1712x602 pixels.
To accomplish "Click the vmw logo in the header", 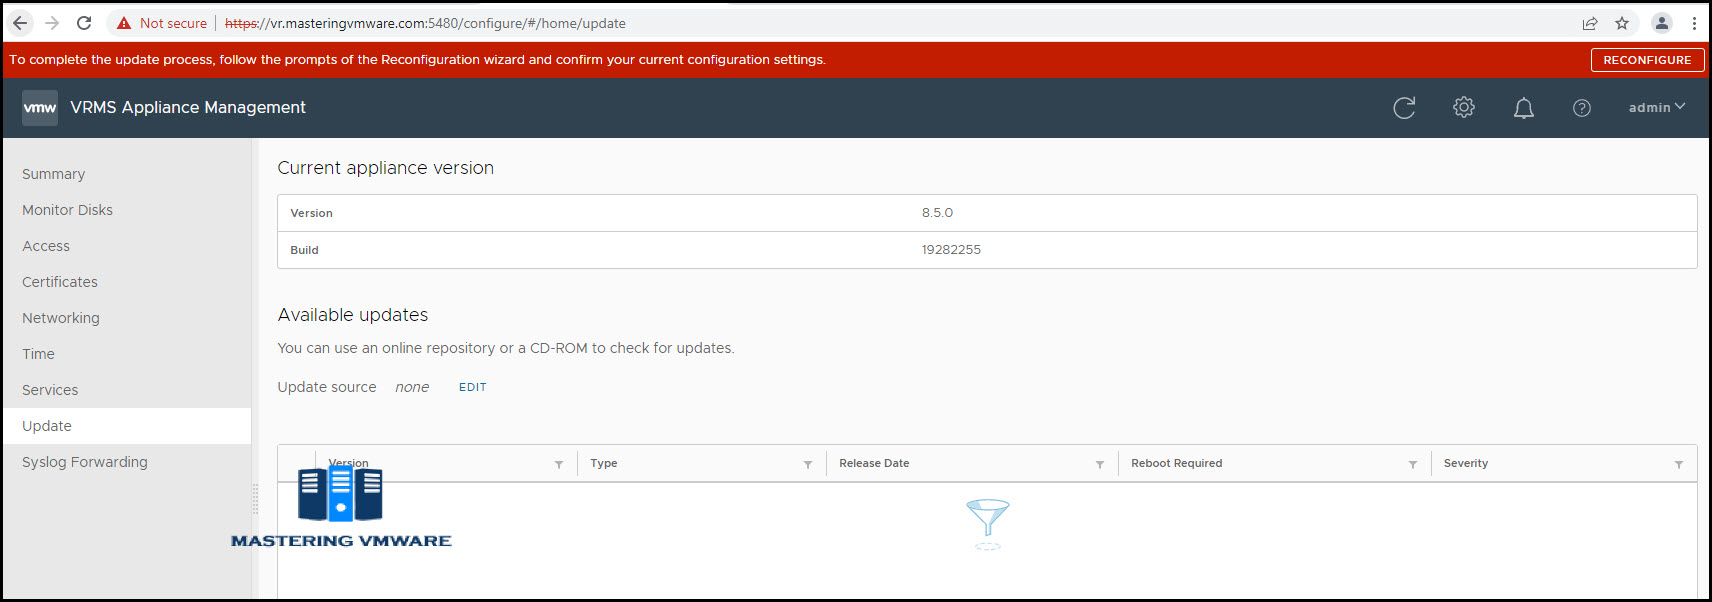I will (x=40, y=108).
